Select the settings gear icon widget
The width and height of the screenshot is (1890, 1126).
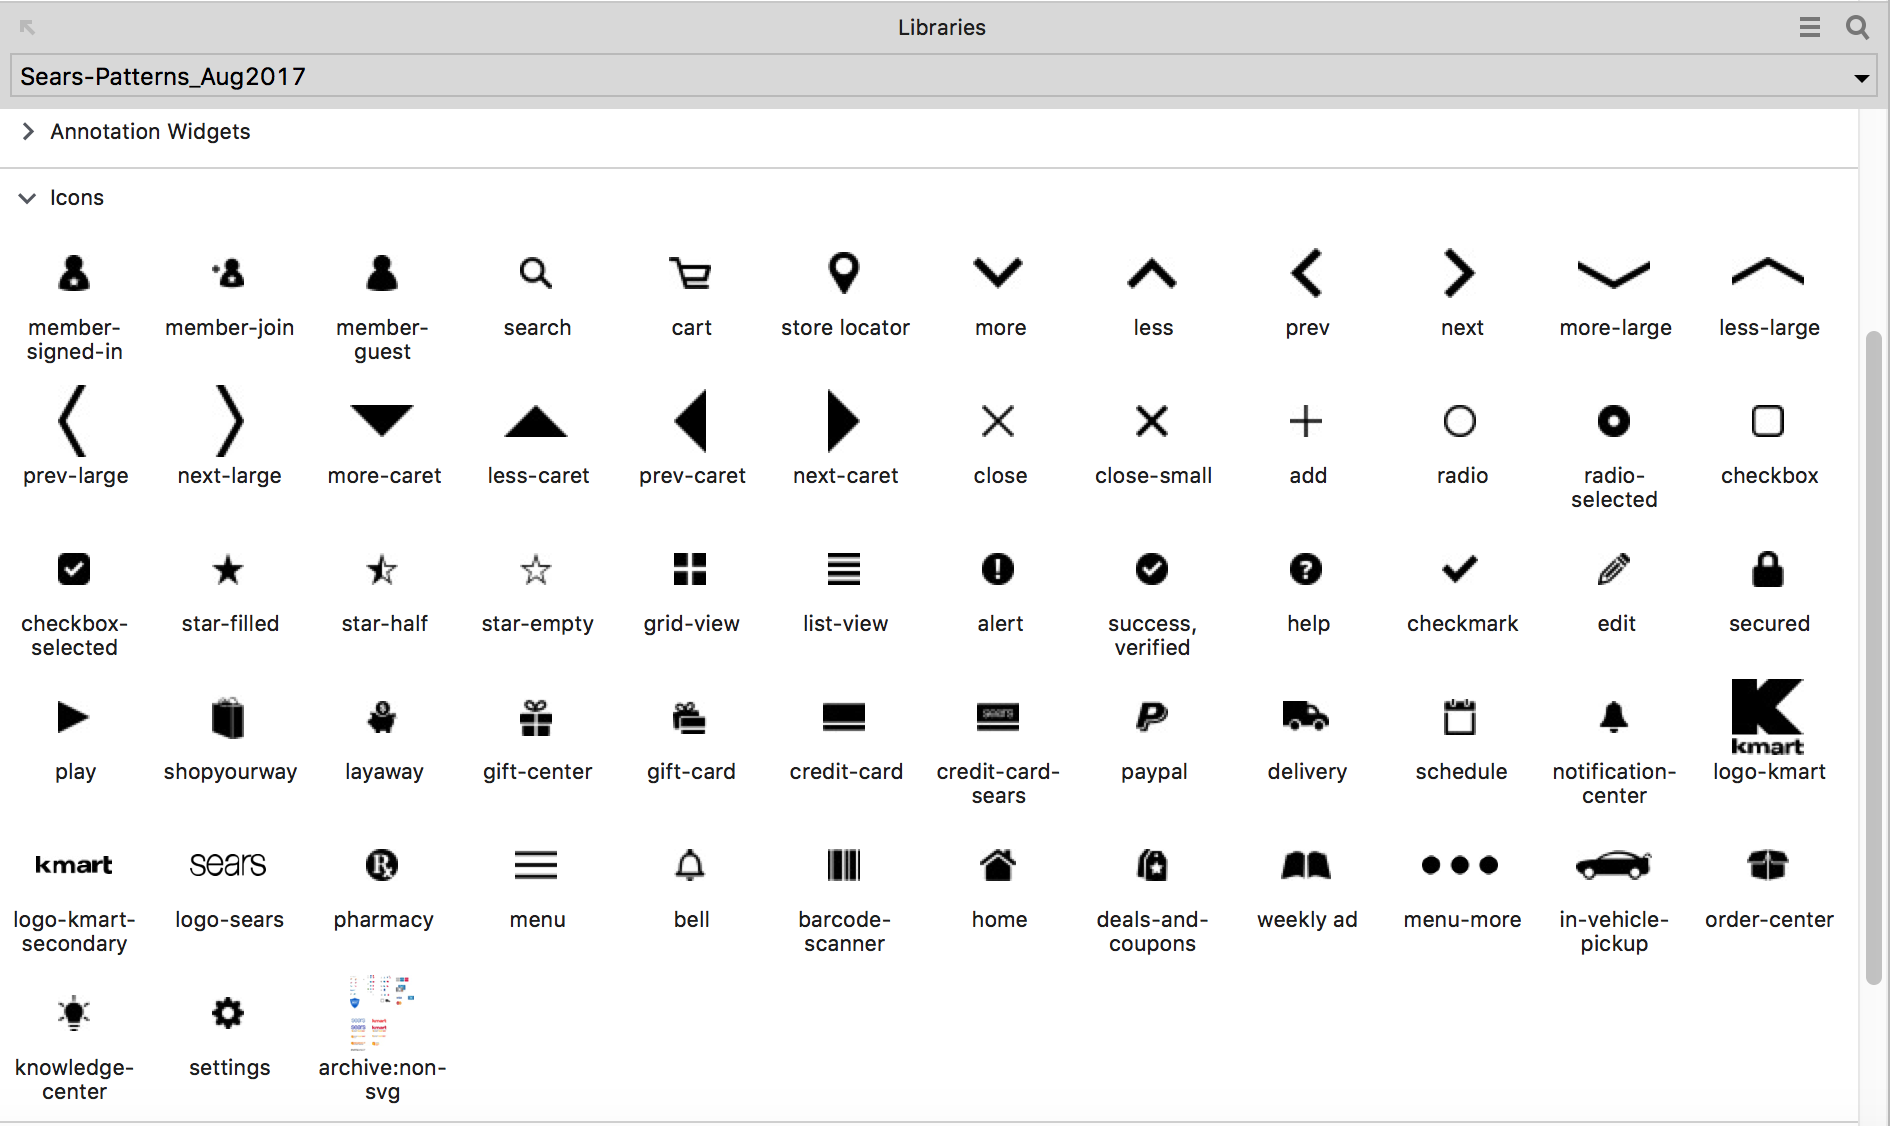(228, 1013)
